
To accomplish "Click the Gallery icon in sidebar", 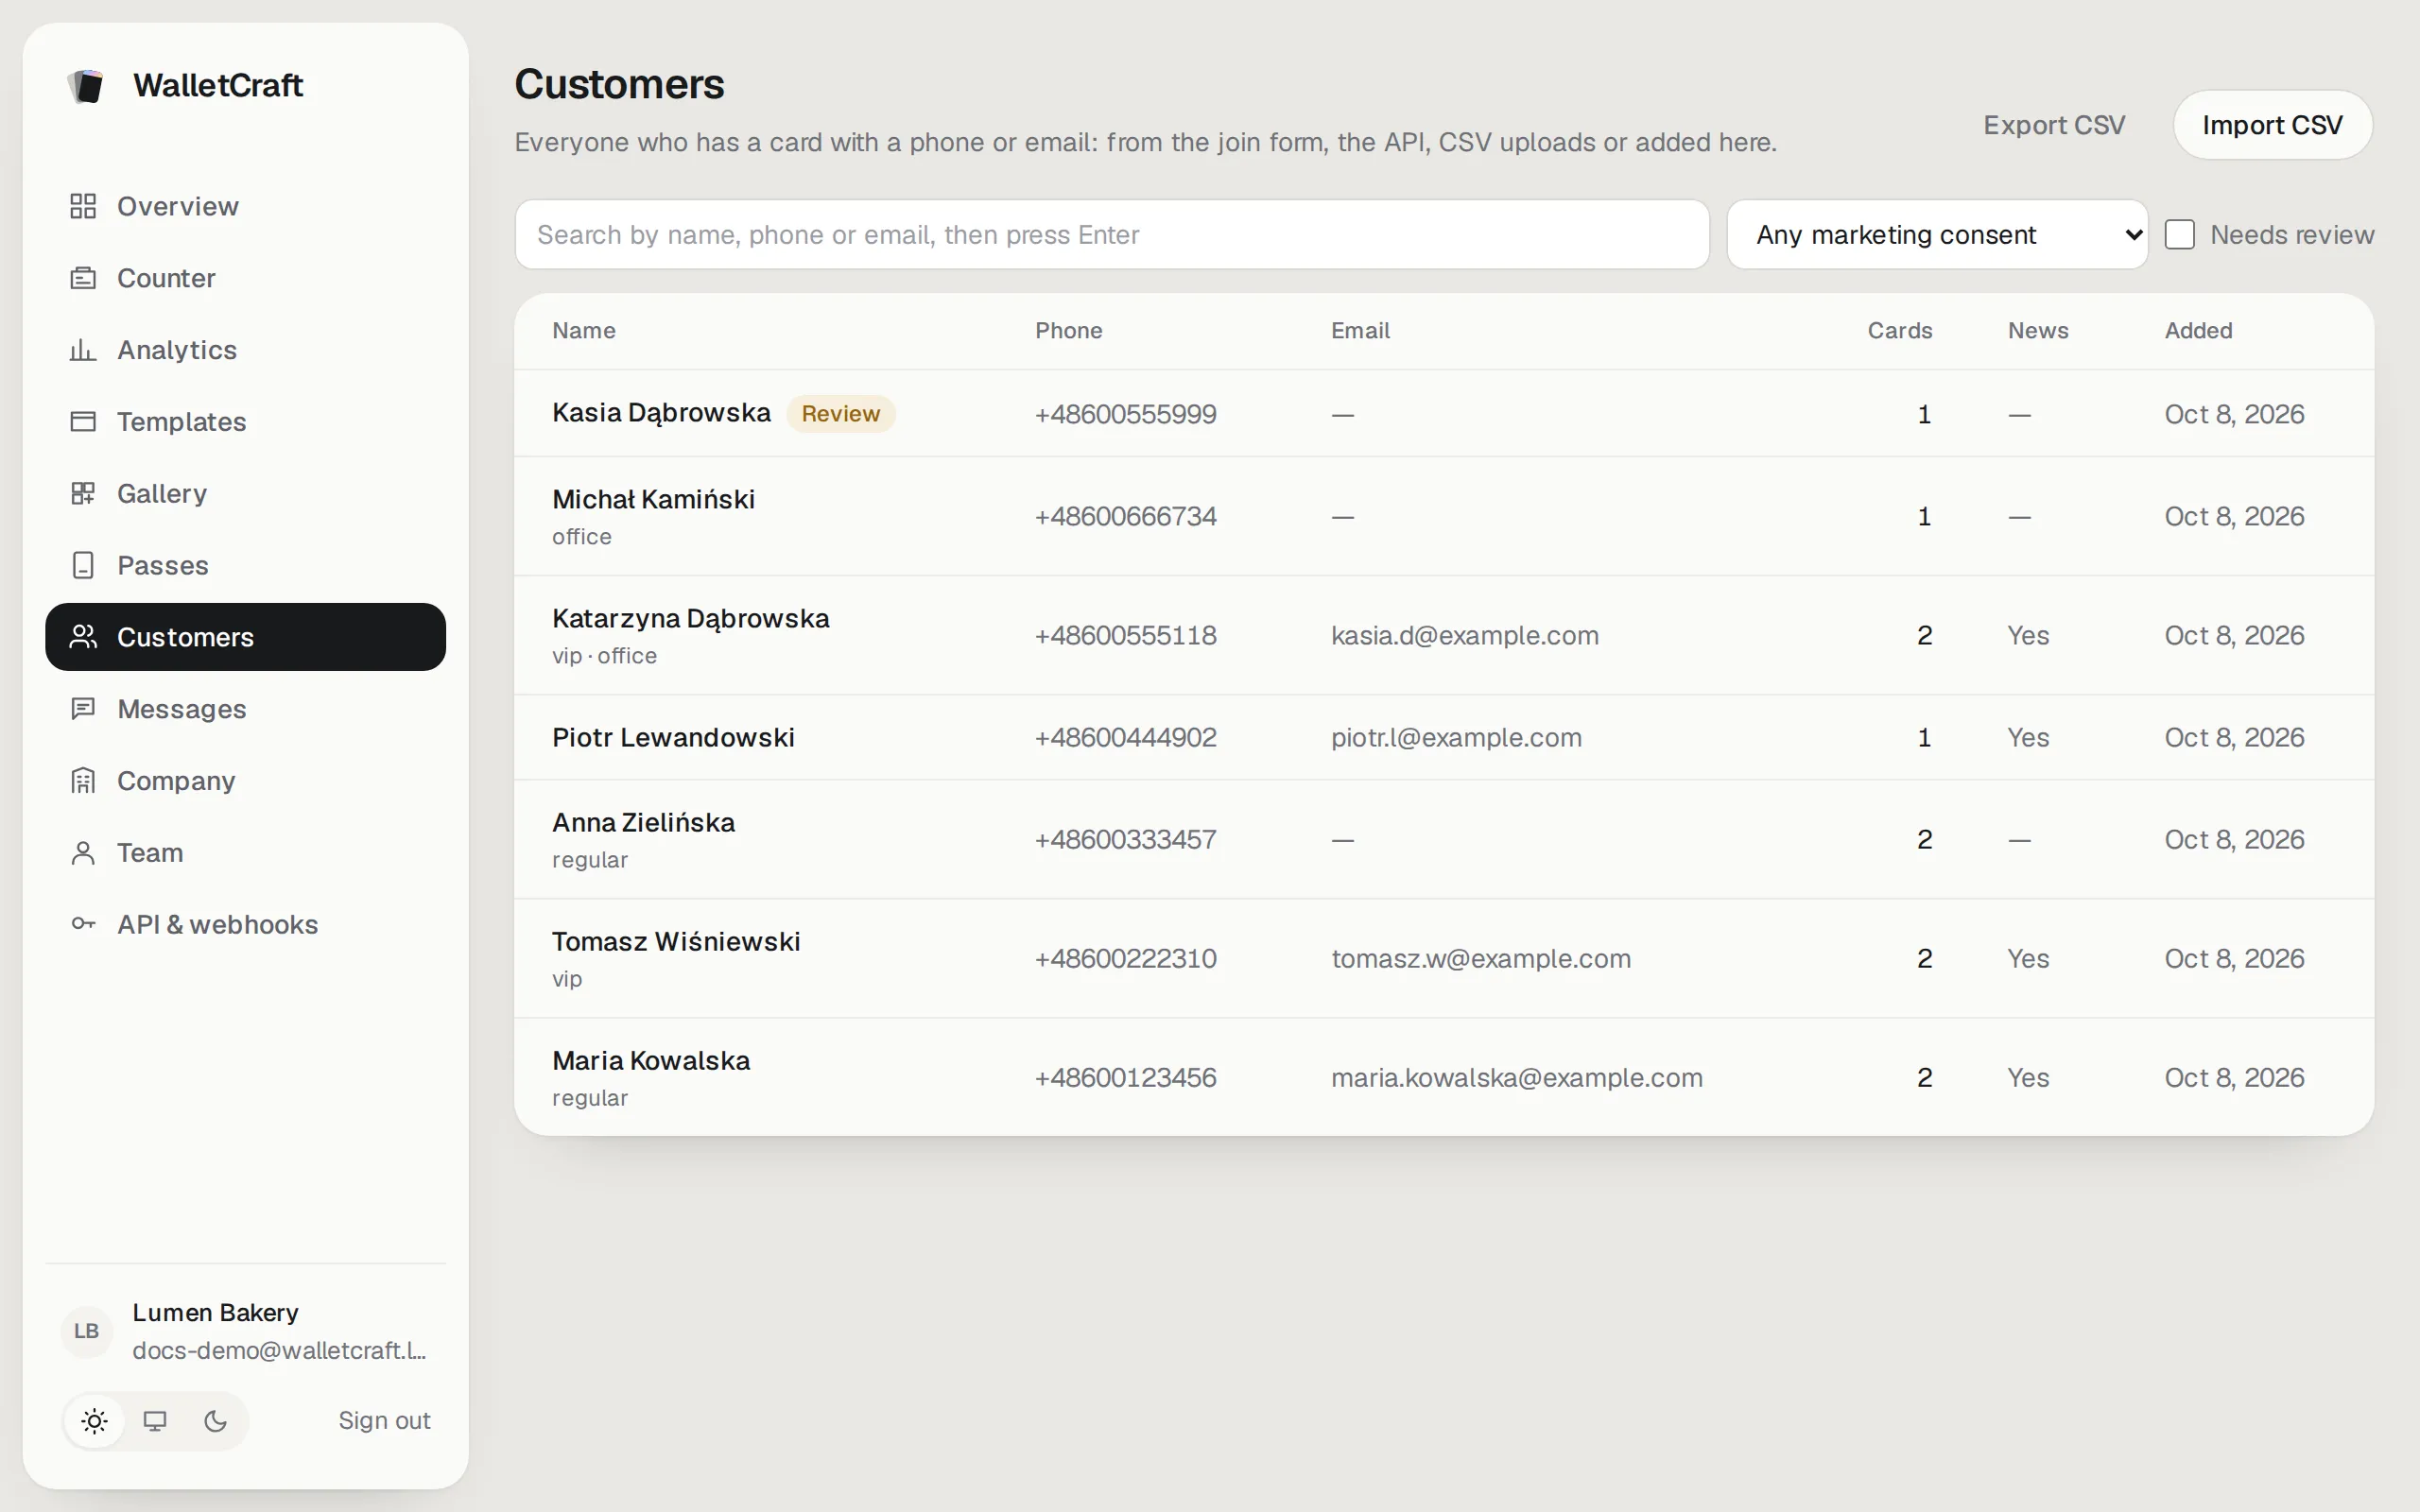I will tap(83, 493).
